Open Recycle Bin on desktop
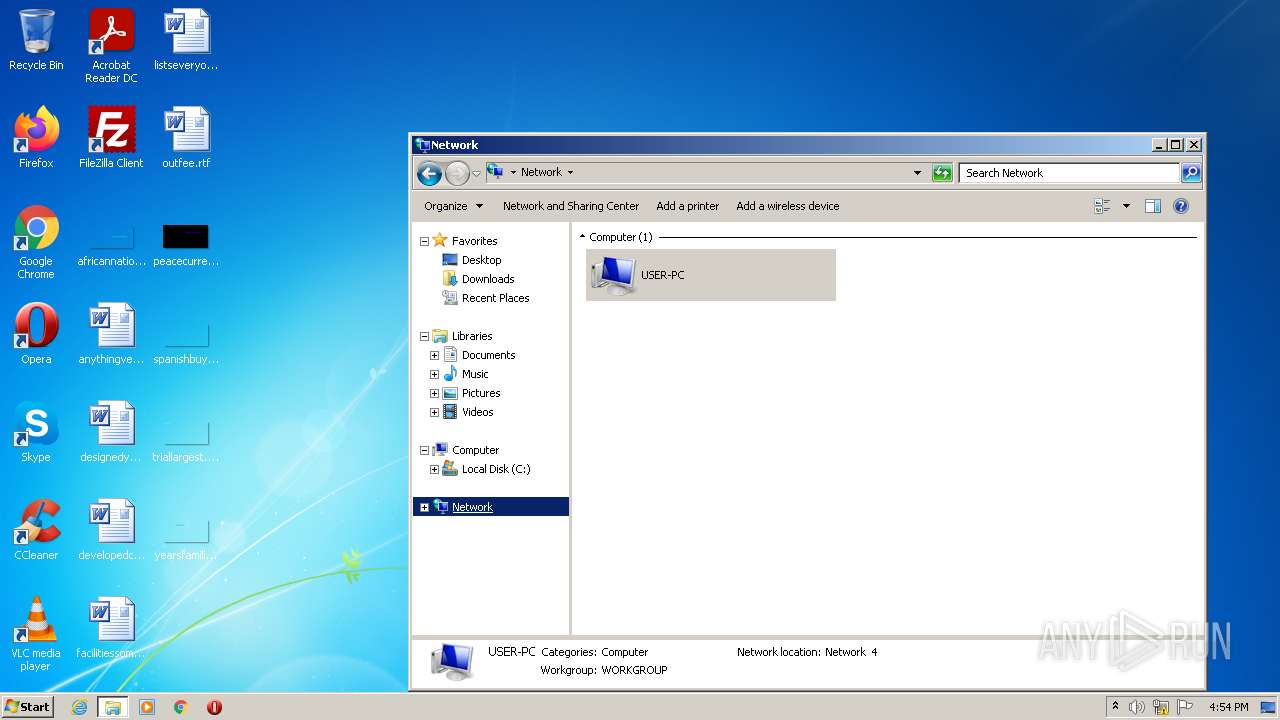1280x720 pixels. [x=36, y=40]
